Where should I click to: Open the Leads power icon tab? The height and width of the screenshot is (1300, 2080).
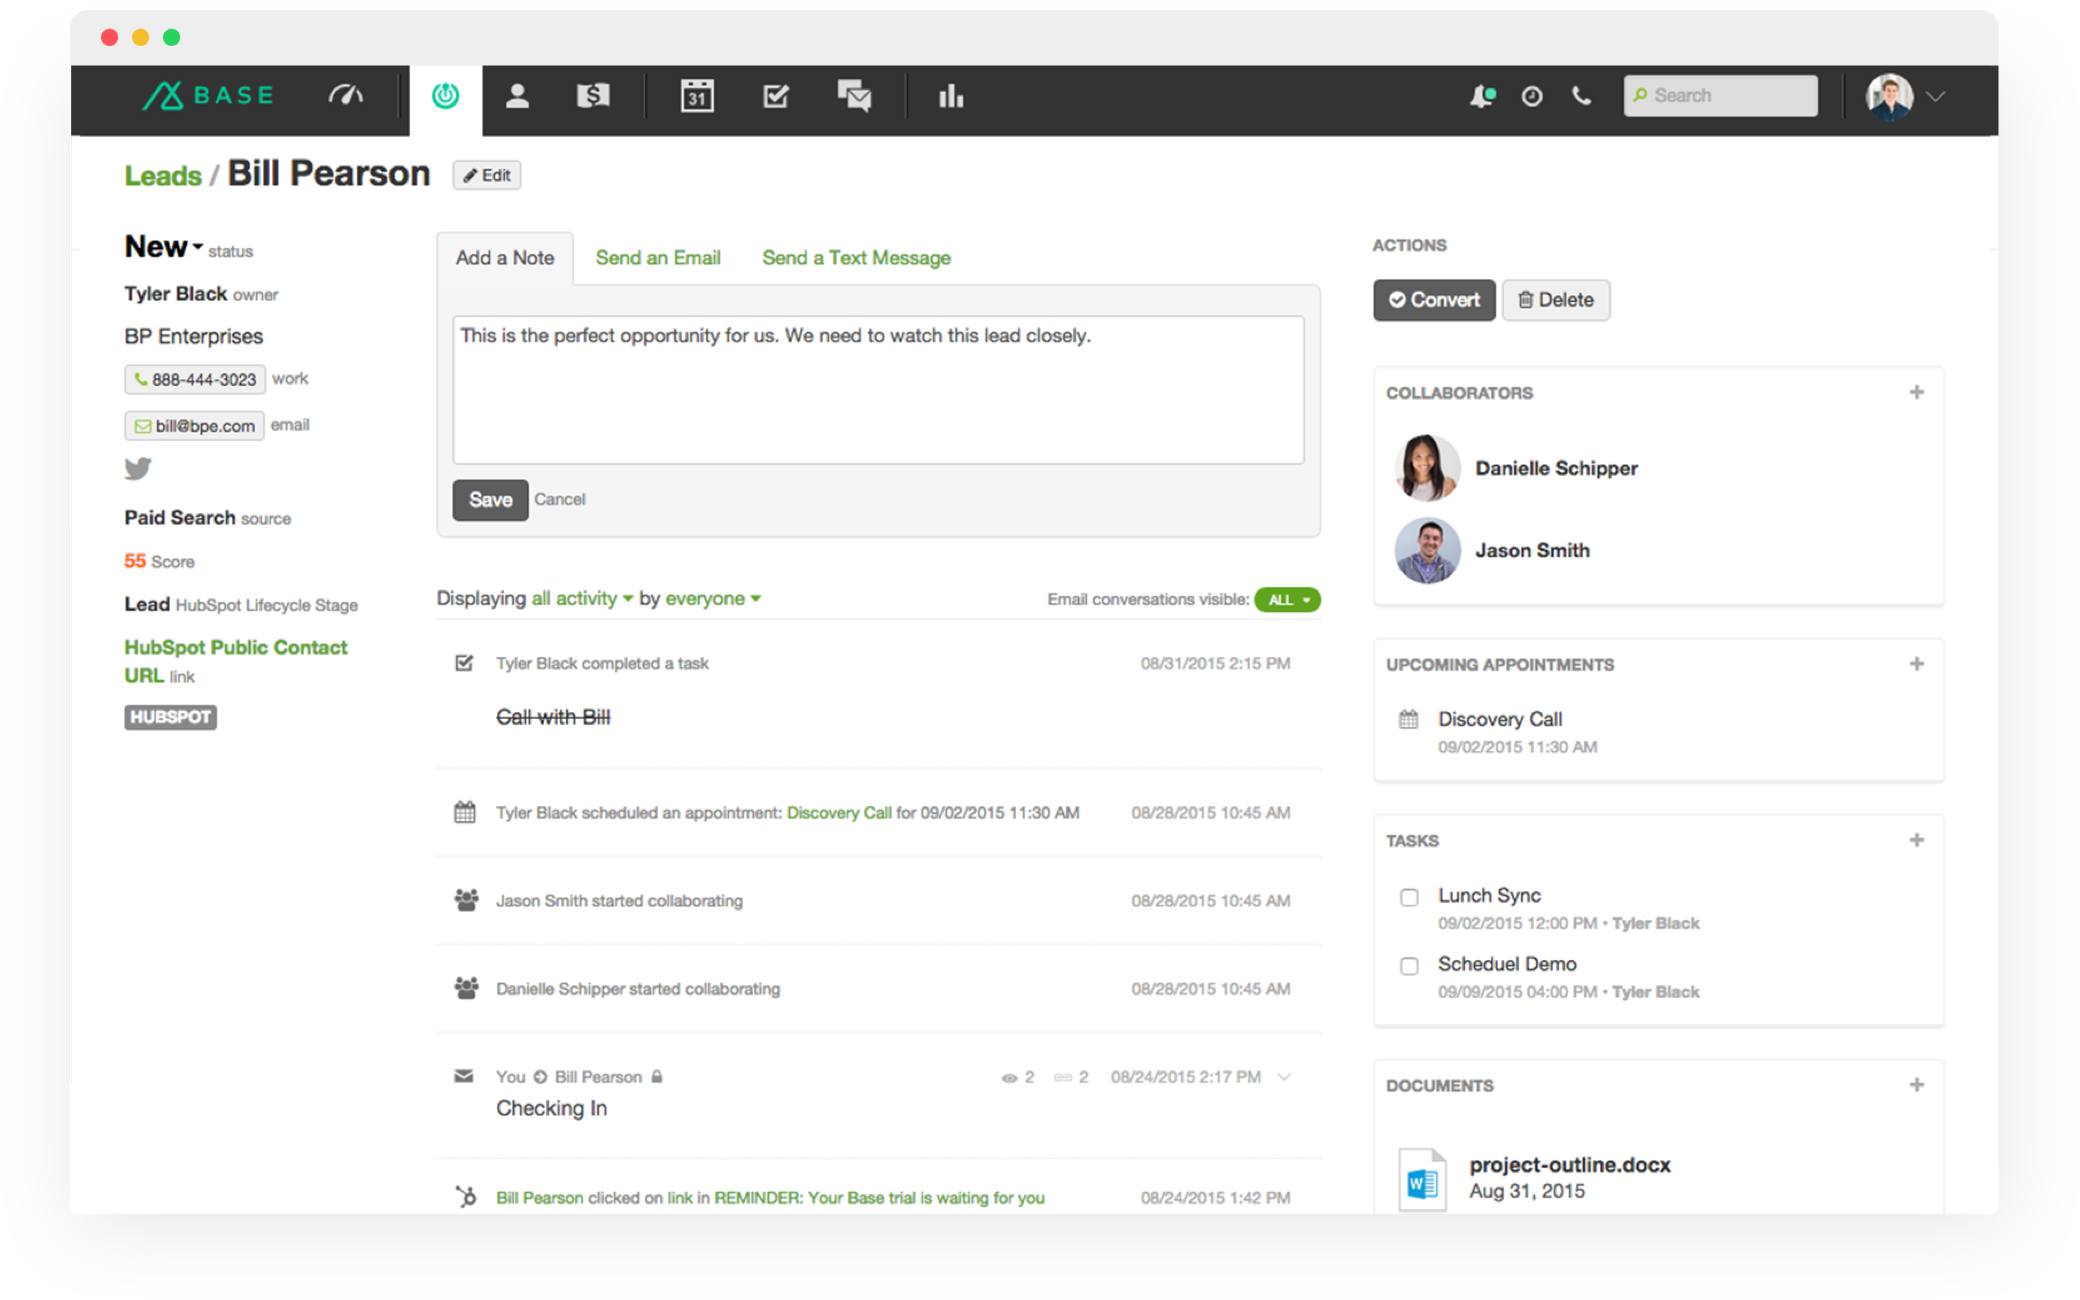click(x=445, y=96)
